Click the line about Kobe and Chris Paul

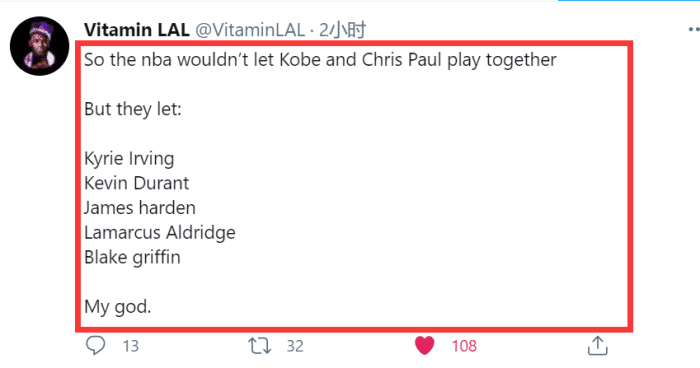point(320,60)
